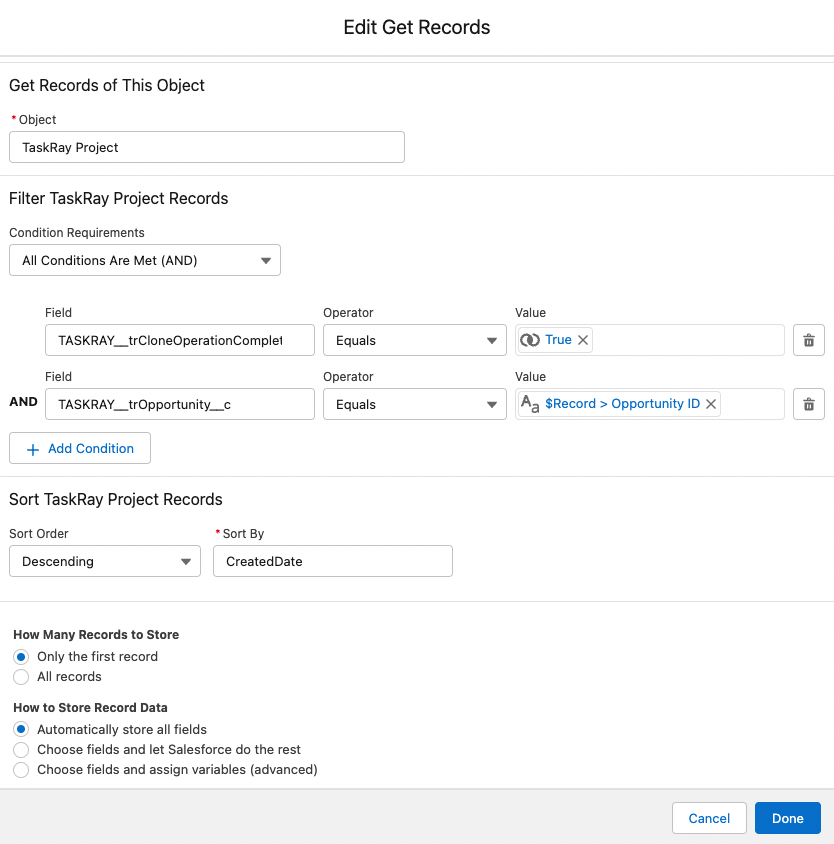
Task: Delete the TASKRAY__trCloneOperationComplete condition row
Action: click(809, 340)
